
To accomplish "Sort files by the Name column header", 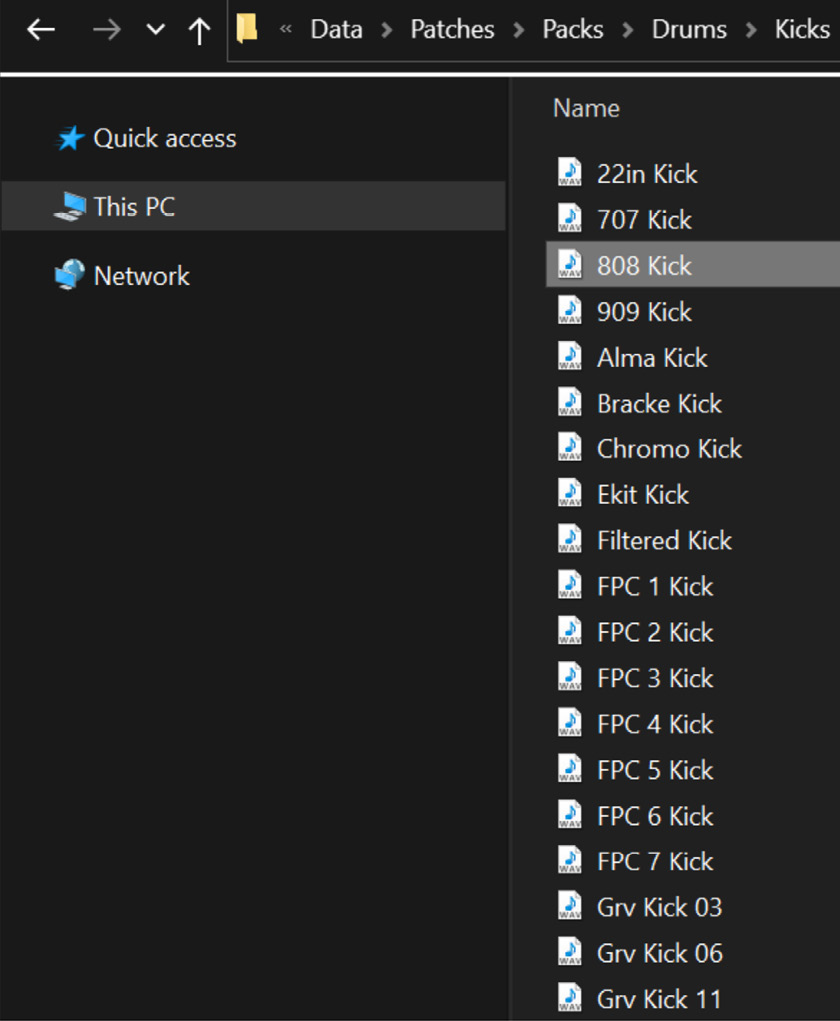I will pos(586,108).
